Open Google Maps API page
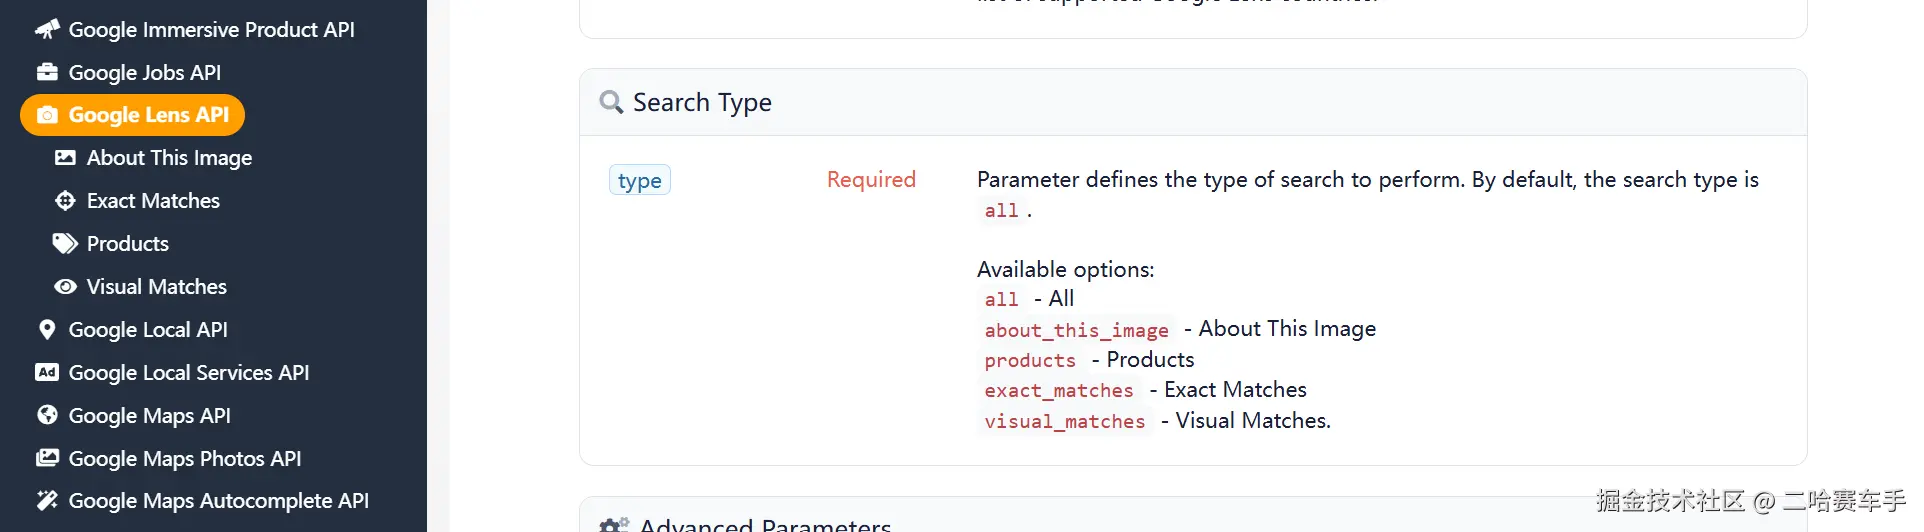The height and width of the screenshot is (532, 1924). click(149, 416)
